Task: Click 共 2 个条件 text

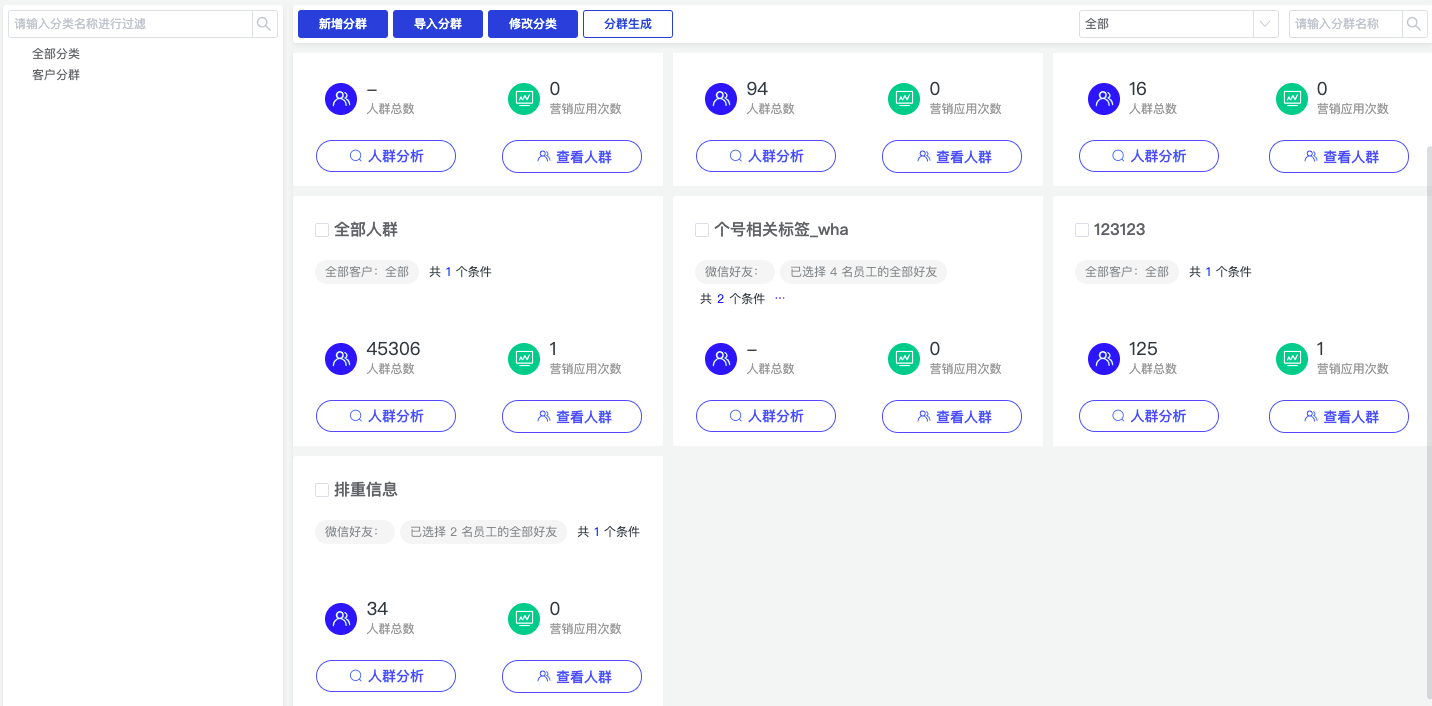Action: 732,299
